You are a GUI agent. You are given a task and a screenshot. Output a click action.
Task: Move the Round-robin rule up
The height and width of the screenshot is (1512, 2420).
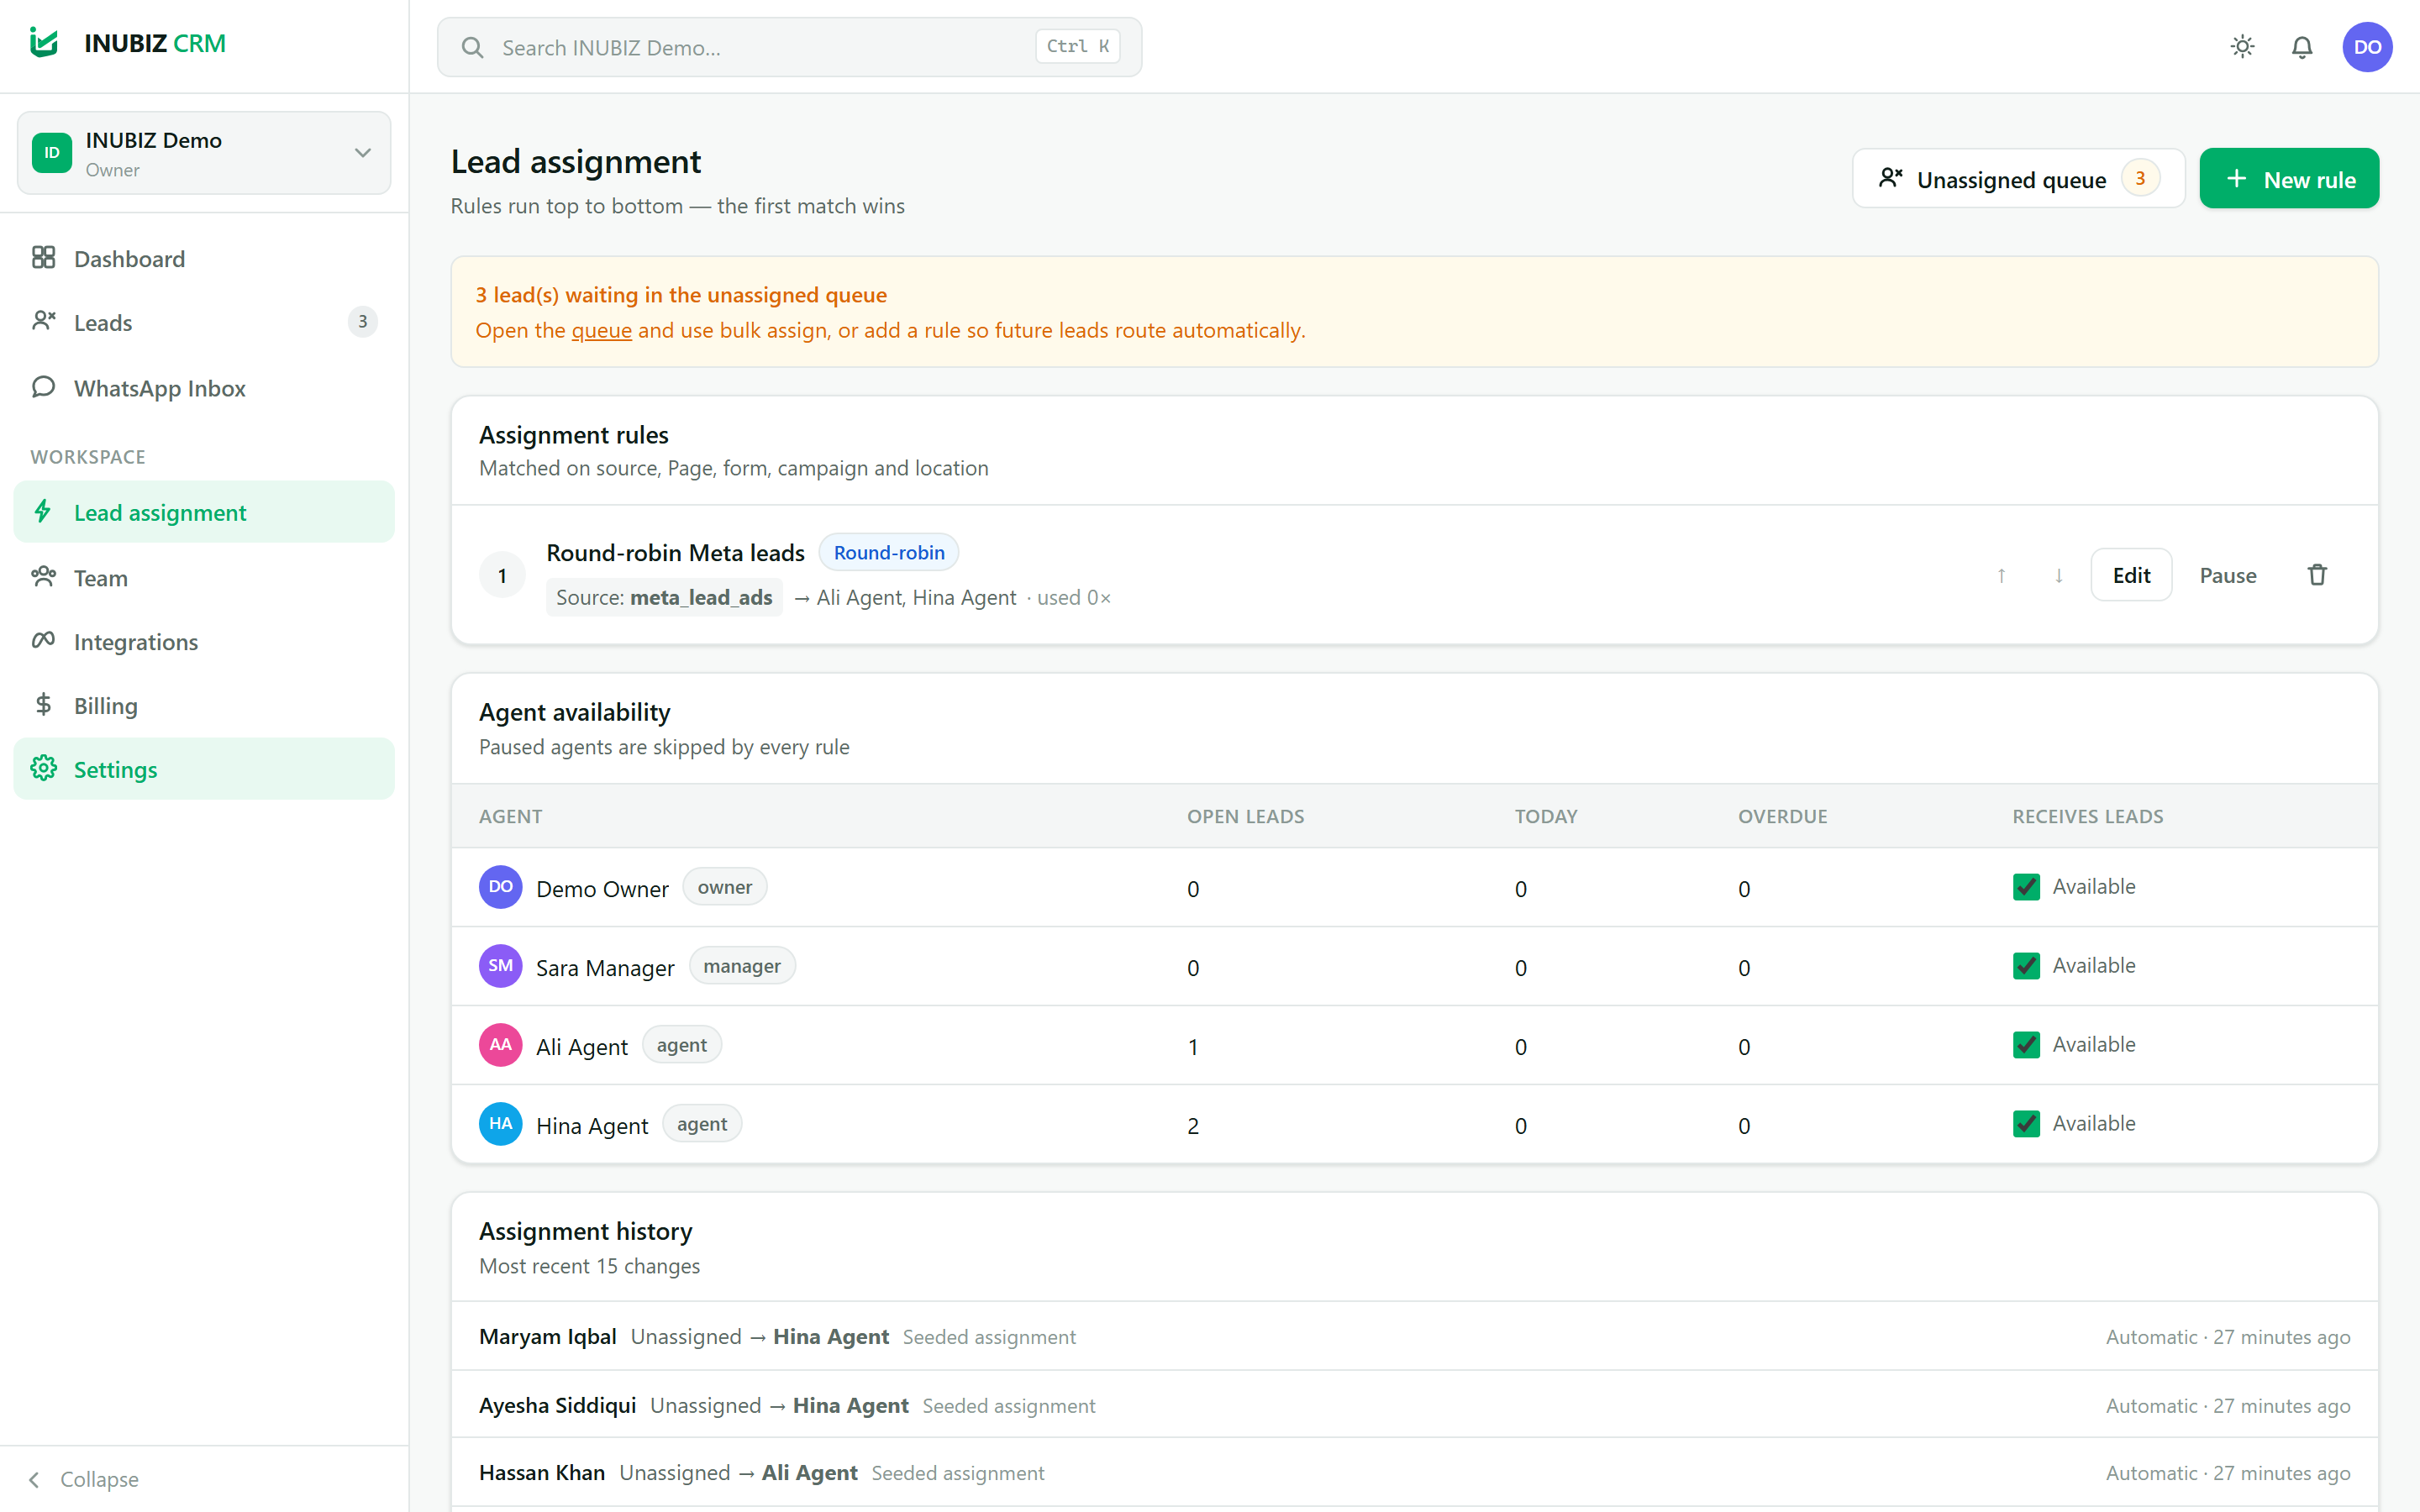tap(2001, 575)
